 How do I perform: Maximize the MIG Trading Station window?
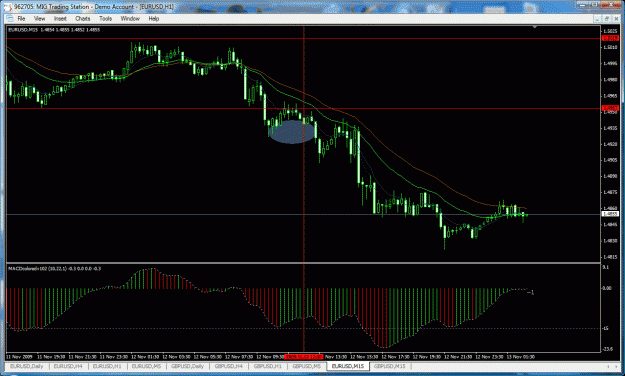(x=595, y=5)
